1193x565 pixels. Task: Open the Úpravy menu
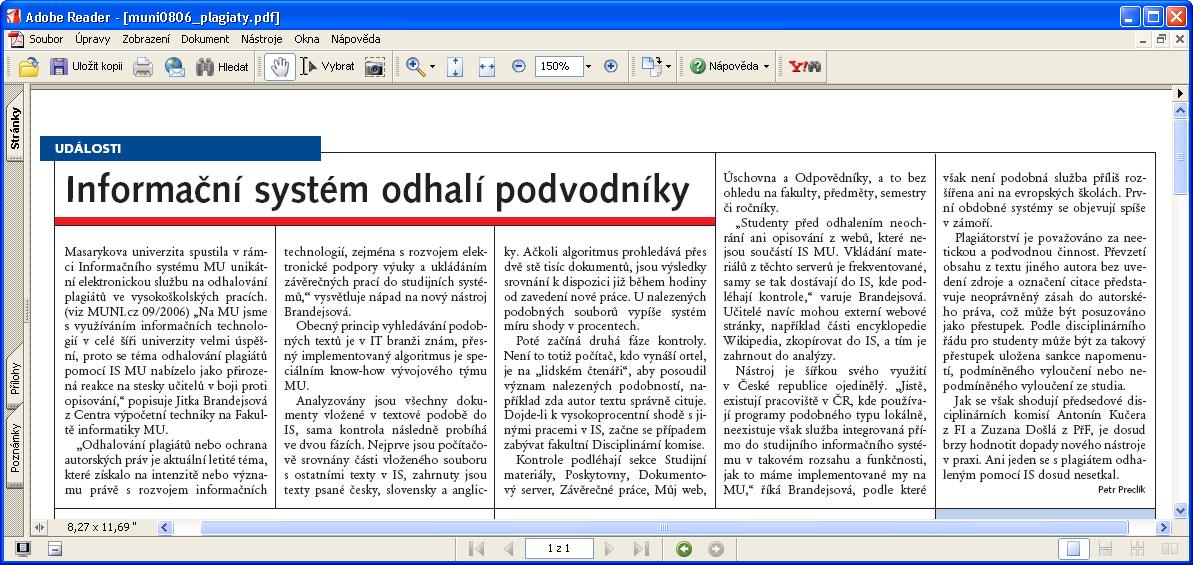93,40
